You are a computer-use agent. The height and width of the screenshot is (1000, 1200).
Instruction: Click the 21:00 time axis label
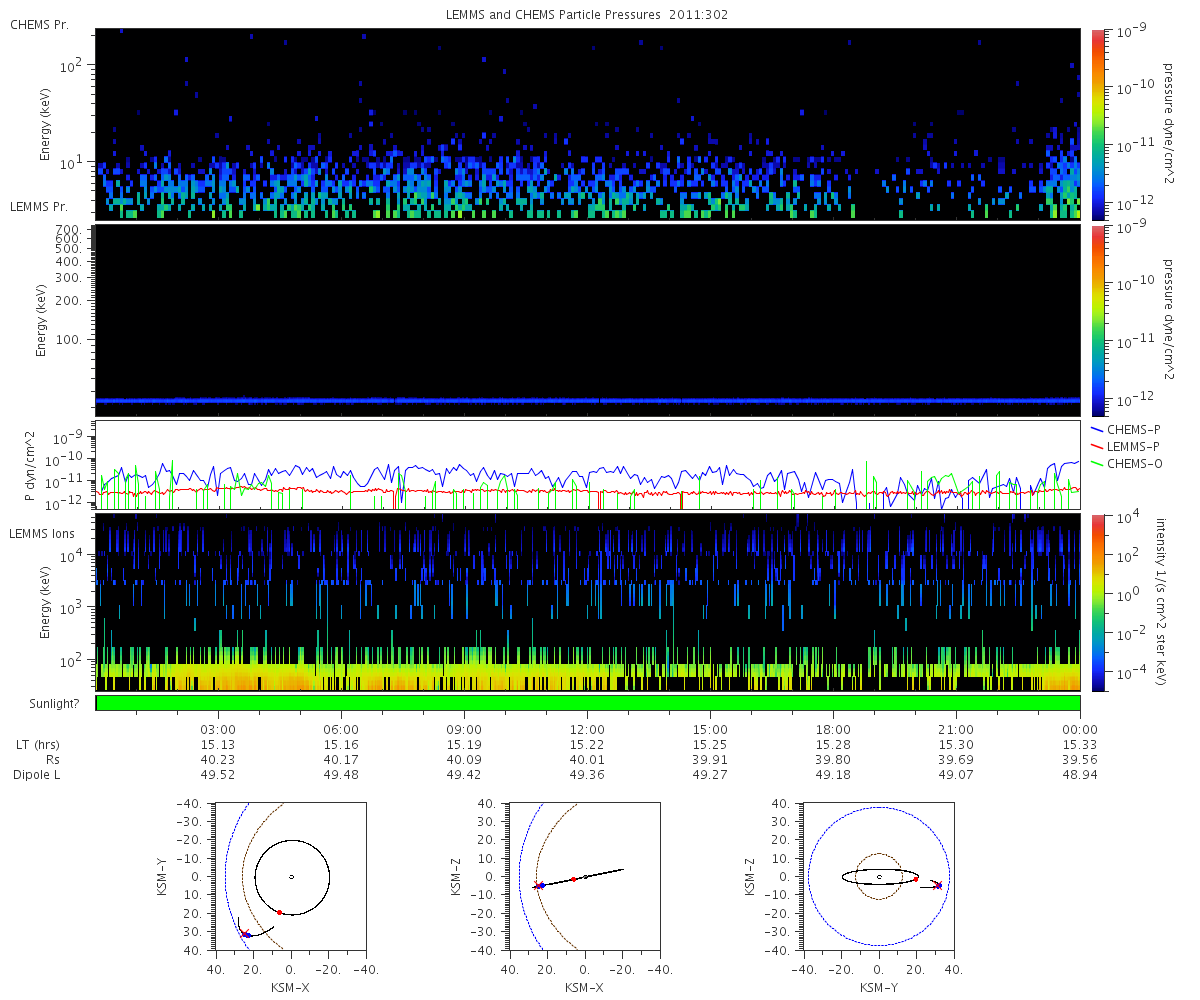(957, 729)
